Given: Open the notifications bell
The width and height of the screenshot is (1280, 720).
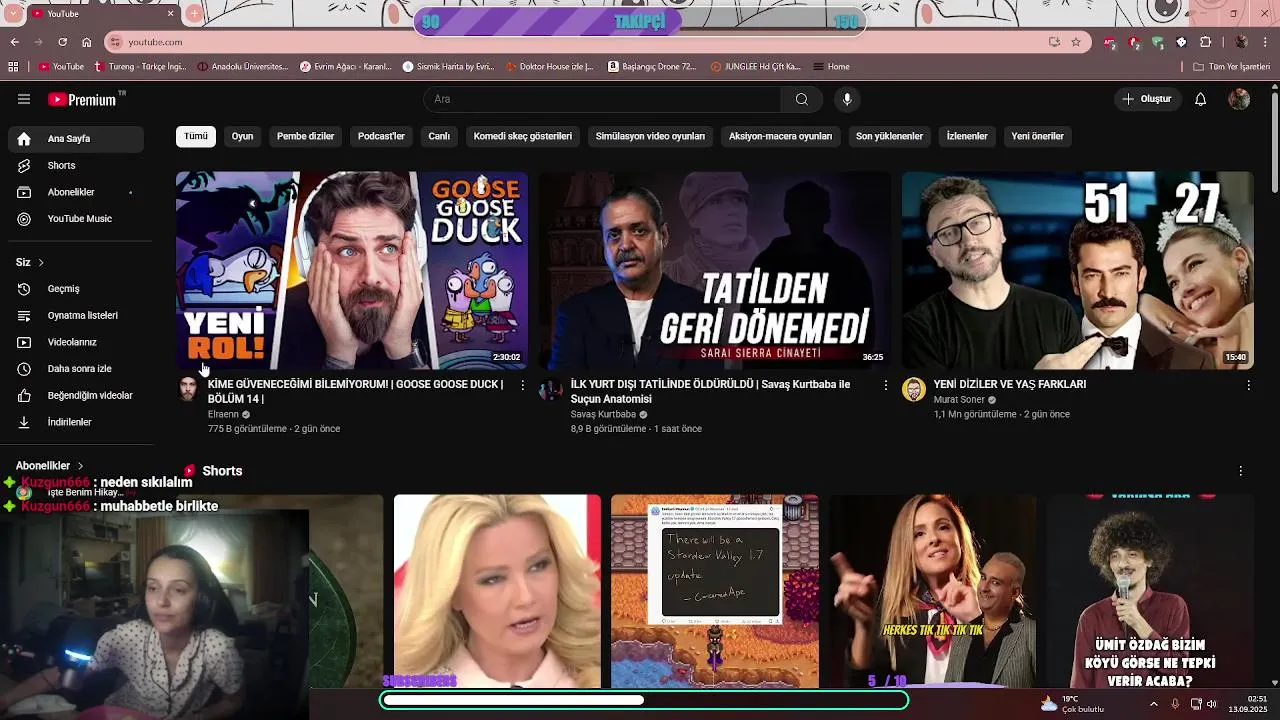Looking at the screenshot, I should click(x=1200, y=99).
